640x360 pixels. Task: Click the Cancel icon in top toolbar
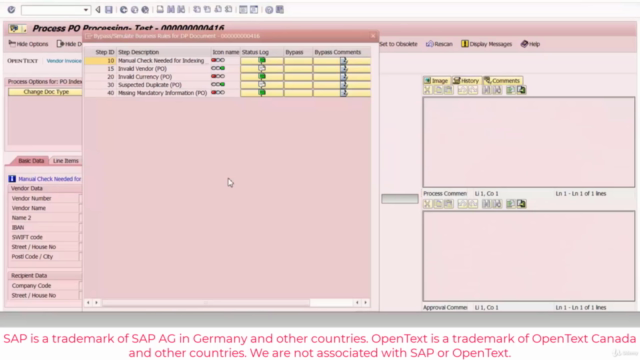coord(145,9)
